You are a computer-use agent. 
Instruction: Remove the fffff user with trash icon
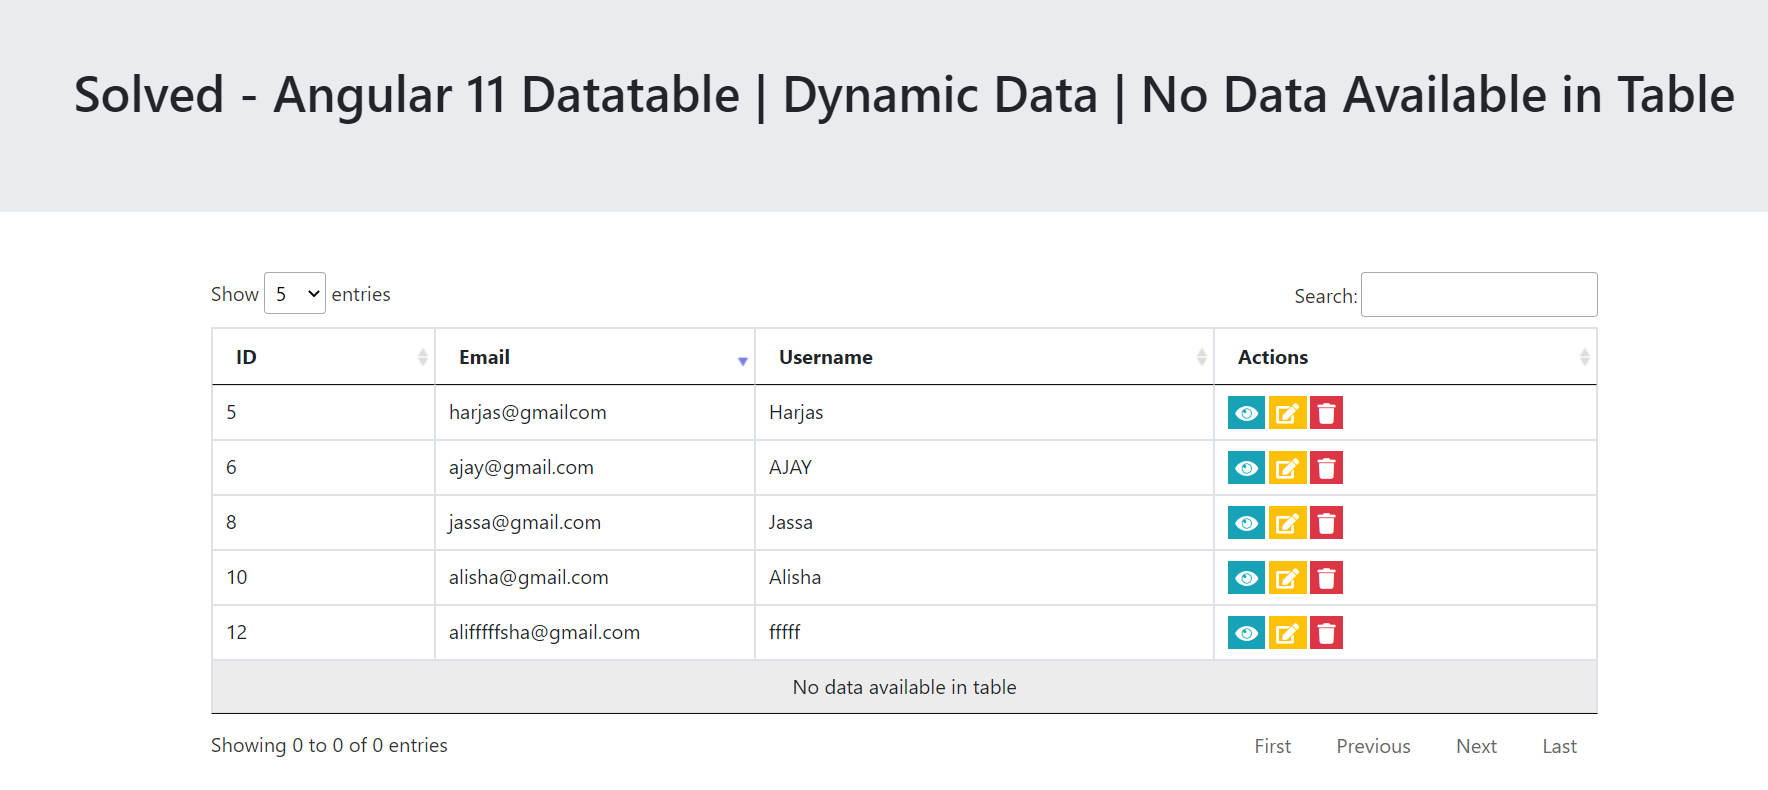1326,633
